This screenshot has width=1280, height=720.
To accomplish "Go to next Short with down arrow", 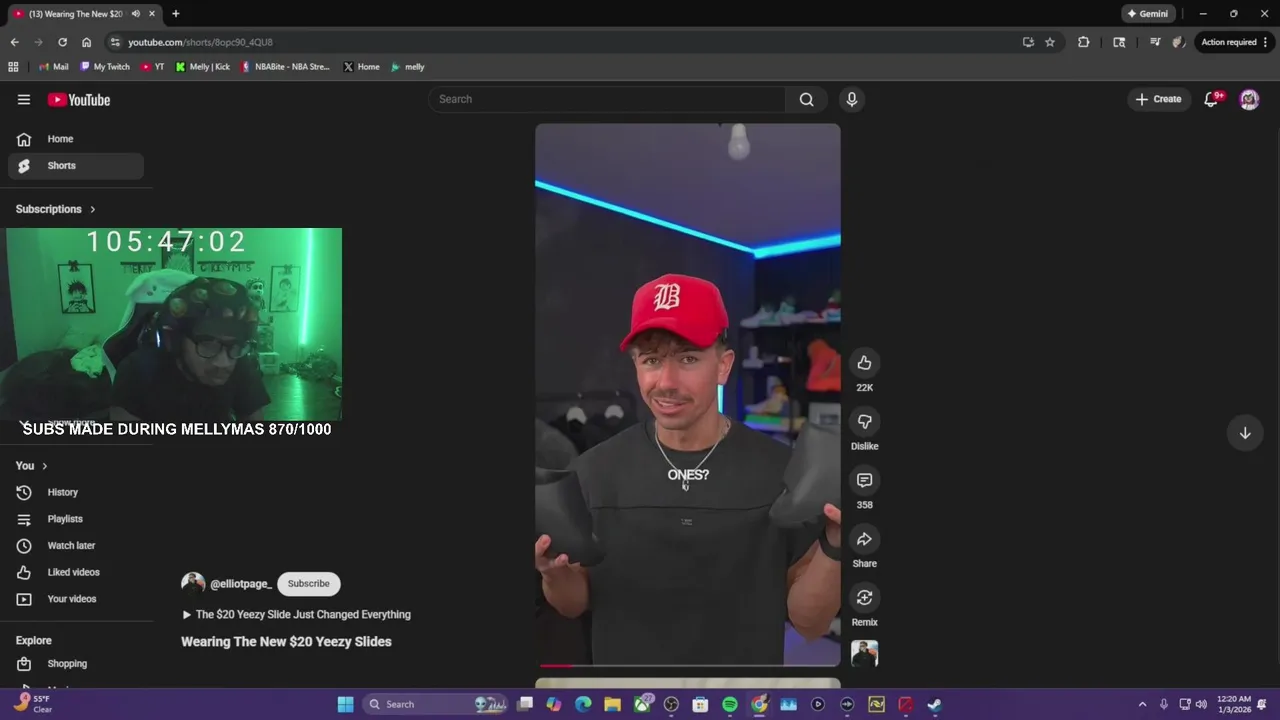I will 1245,433.
